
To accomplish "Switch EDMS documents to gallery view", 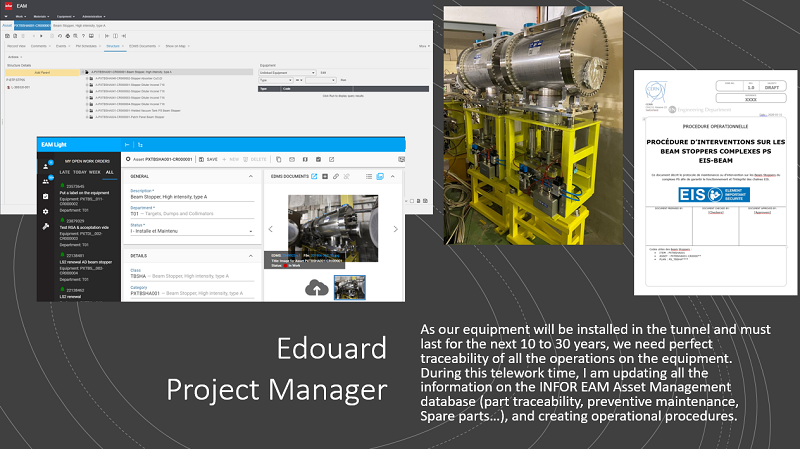I will tap(380, 177).
